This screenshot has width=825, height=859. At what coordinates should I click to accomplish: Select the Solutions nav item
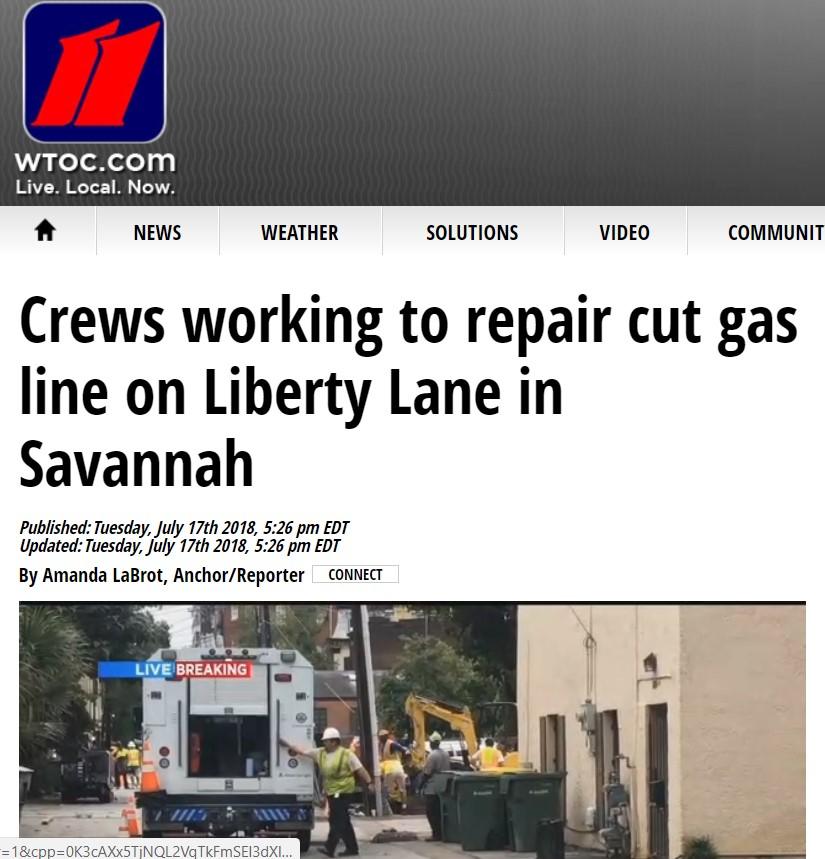[x=472, y=233]
